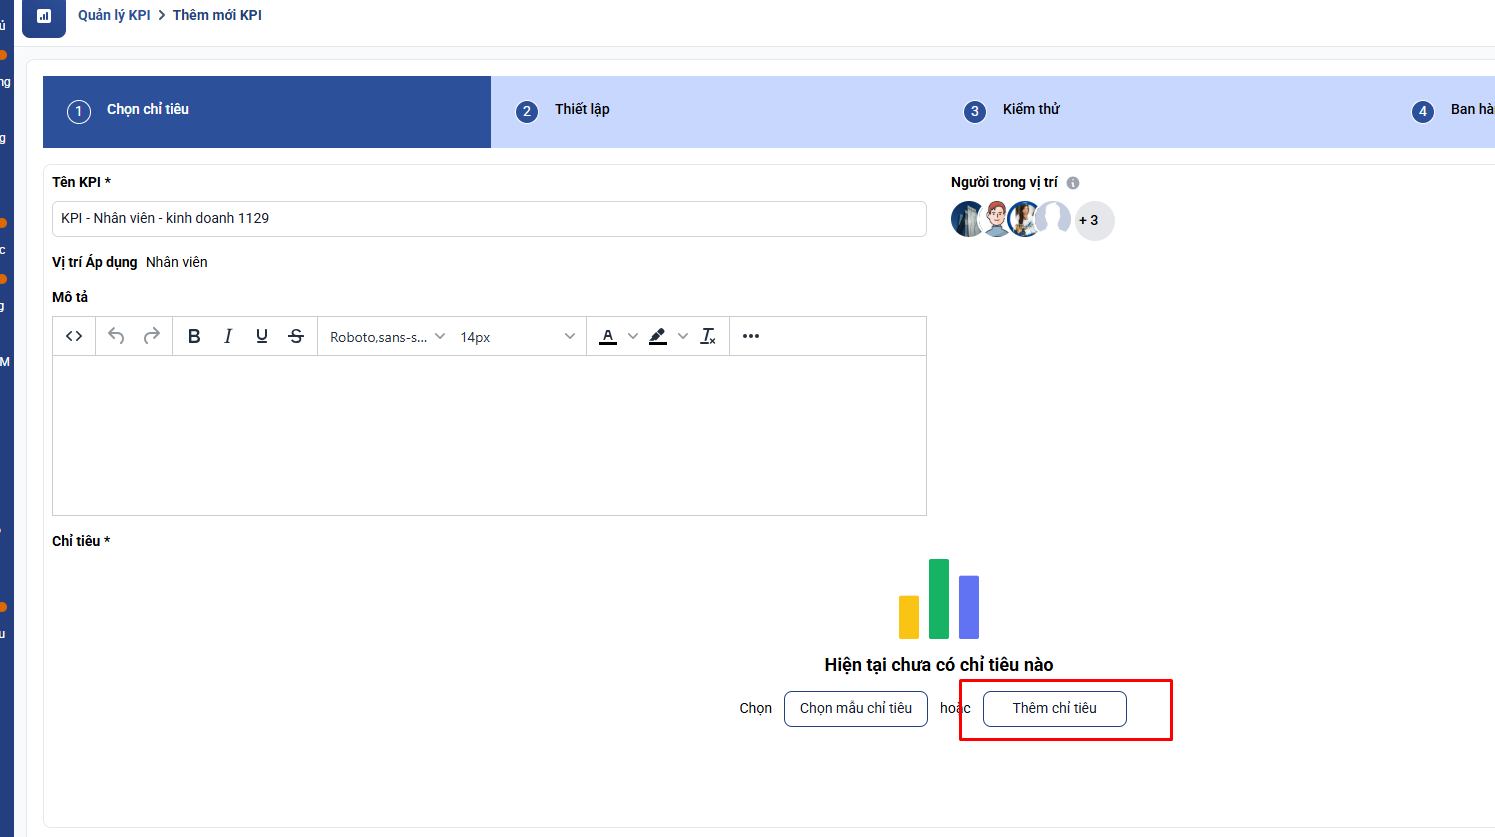The height and width of the screenshot is (837, 1495).
Task: Click the Thêm chỉ tiêu button
Action: click(1054, 708)
